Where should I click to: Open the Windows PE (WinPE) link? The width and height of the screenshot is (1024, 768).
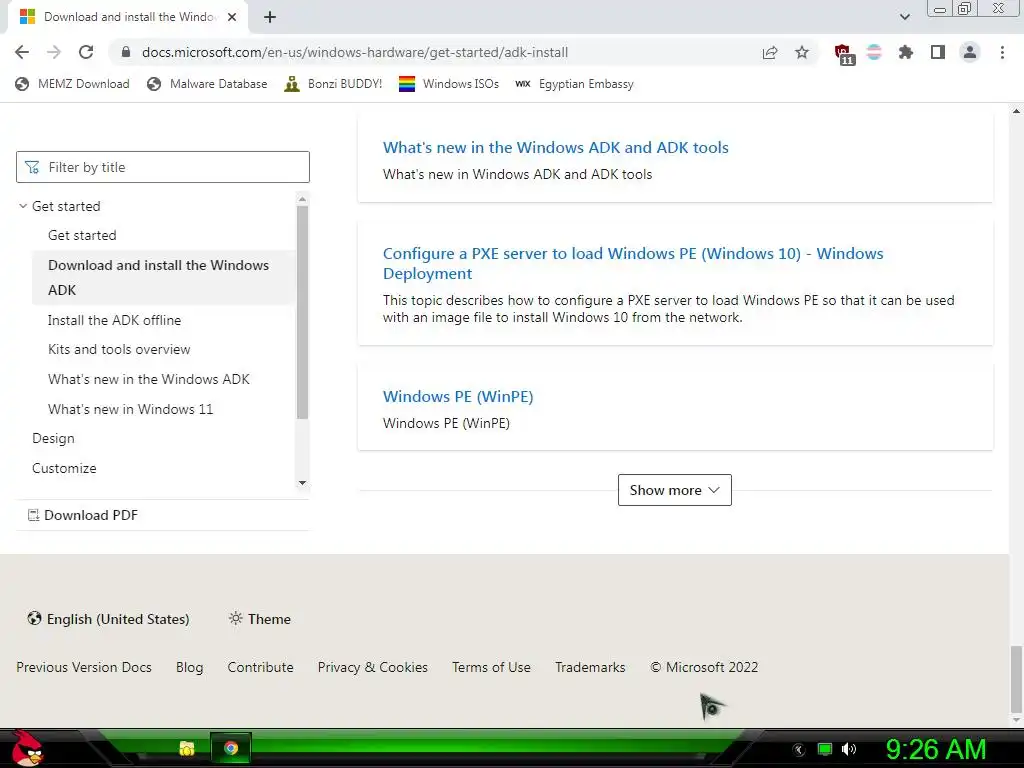458,396
